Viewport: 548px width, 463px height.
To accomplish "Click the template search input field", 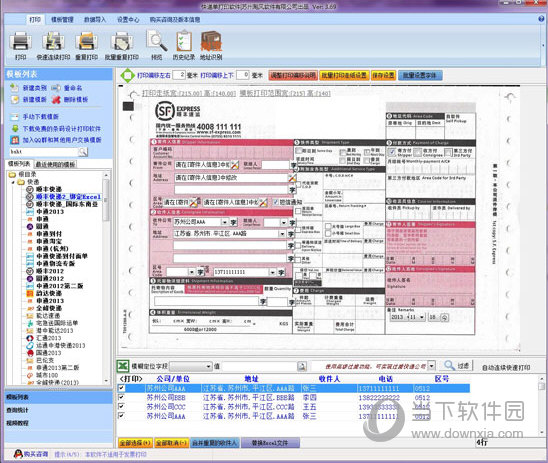I will point(44,151).
